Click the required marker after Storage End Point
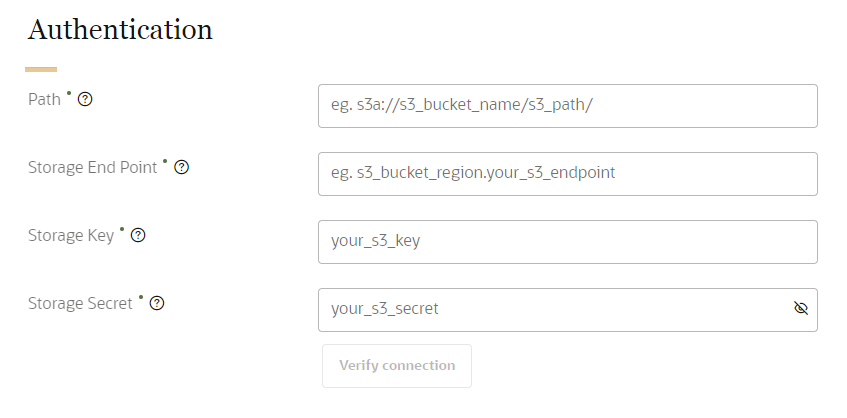The height and width of the screenshot is (418, 847). [x=165, y=163]
